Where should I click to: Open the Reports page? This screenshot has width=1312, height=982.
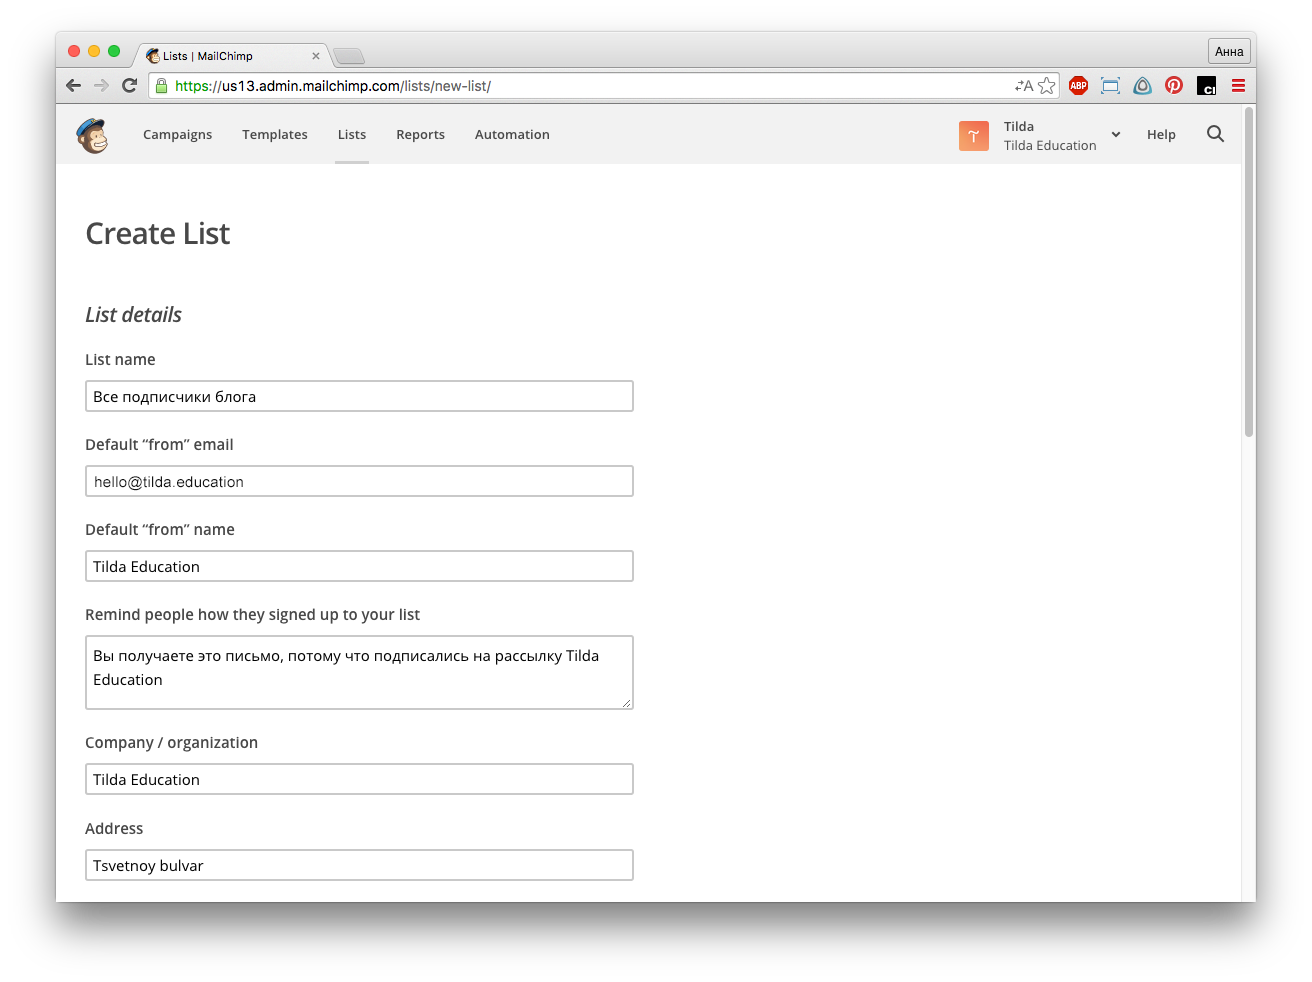click(420, 135)
